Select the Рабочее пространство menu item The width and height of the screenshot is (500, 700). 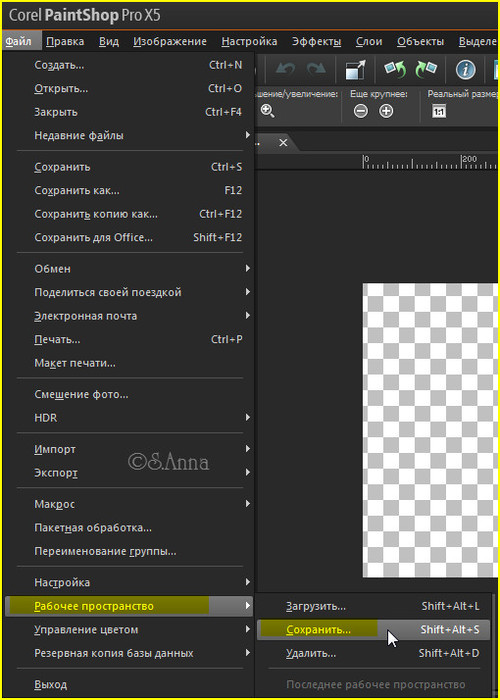pos(129,606)
